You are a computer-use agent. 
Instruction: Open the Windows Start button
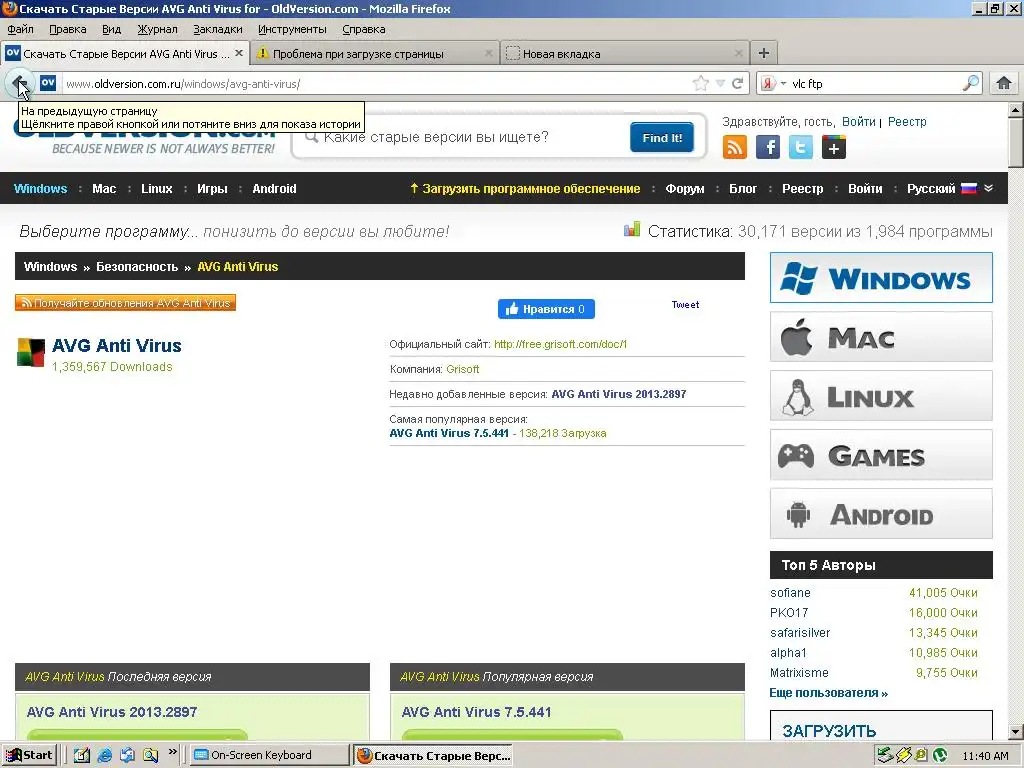pos(29,755)
